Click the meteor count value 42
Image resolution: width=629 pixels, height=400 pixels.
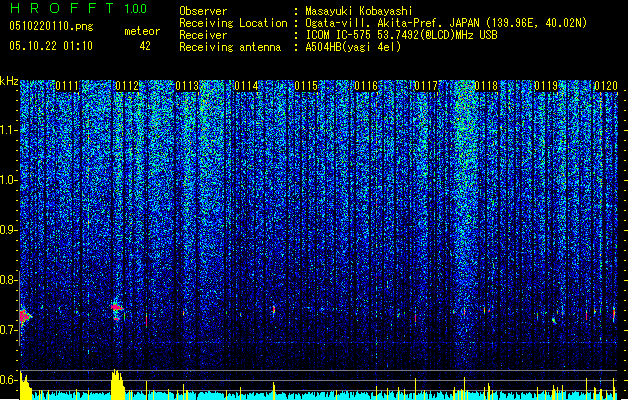point(145,46)
